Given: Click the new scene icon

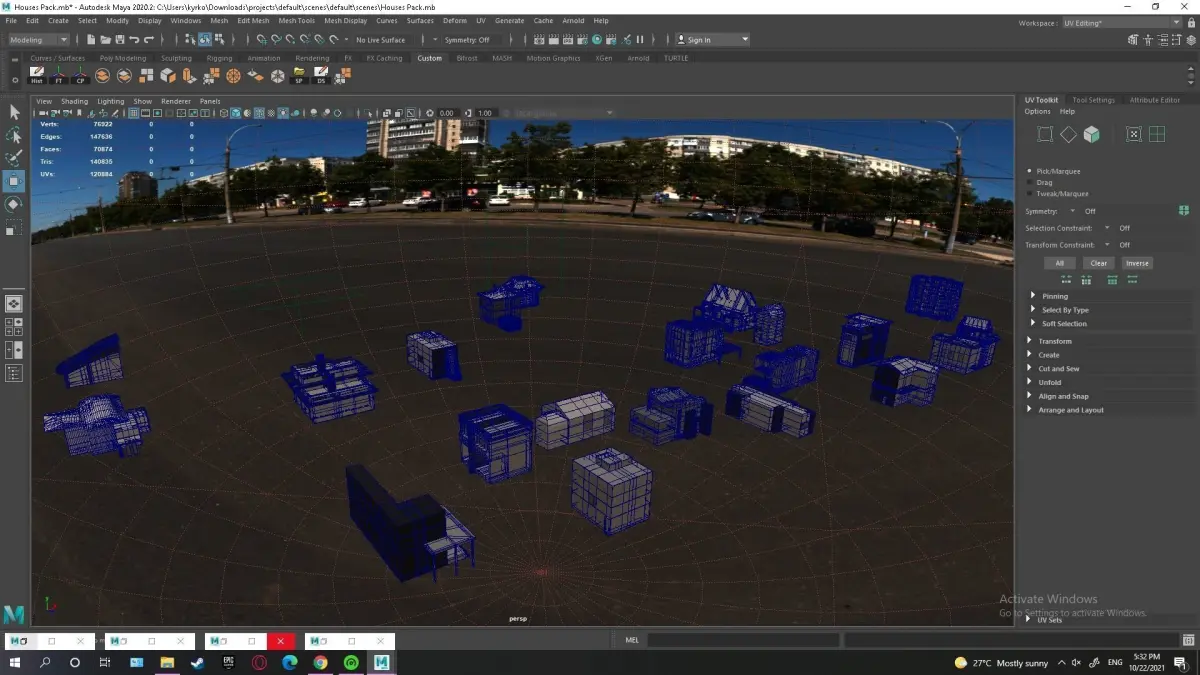Looking at the screenshot, I should (x=91, y=40).
